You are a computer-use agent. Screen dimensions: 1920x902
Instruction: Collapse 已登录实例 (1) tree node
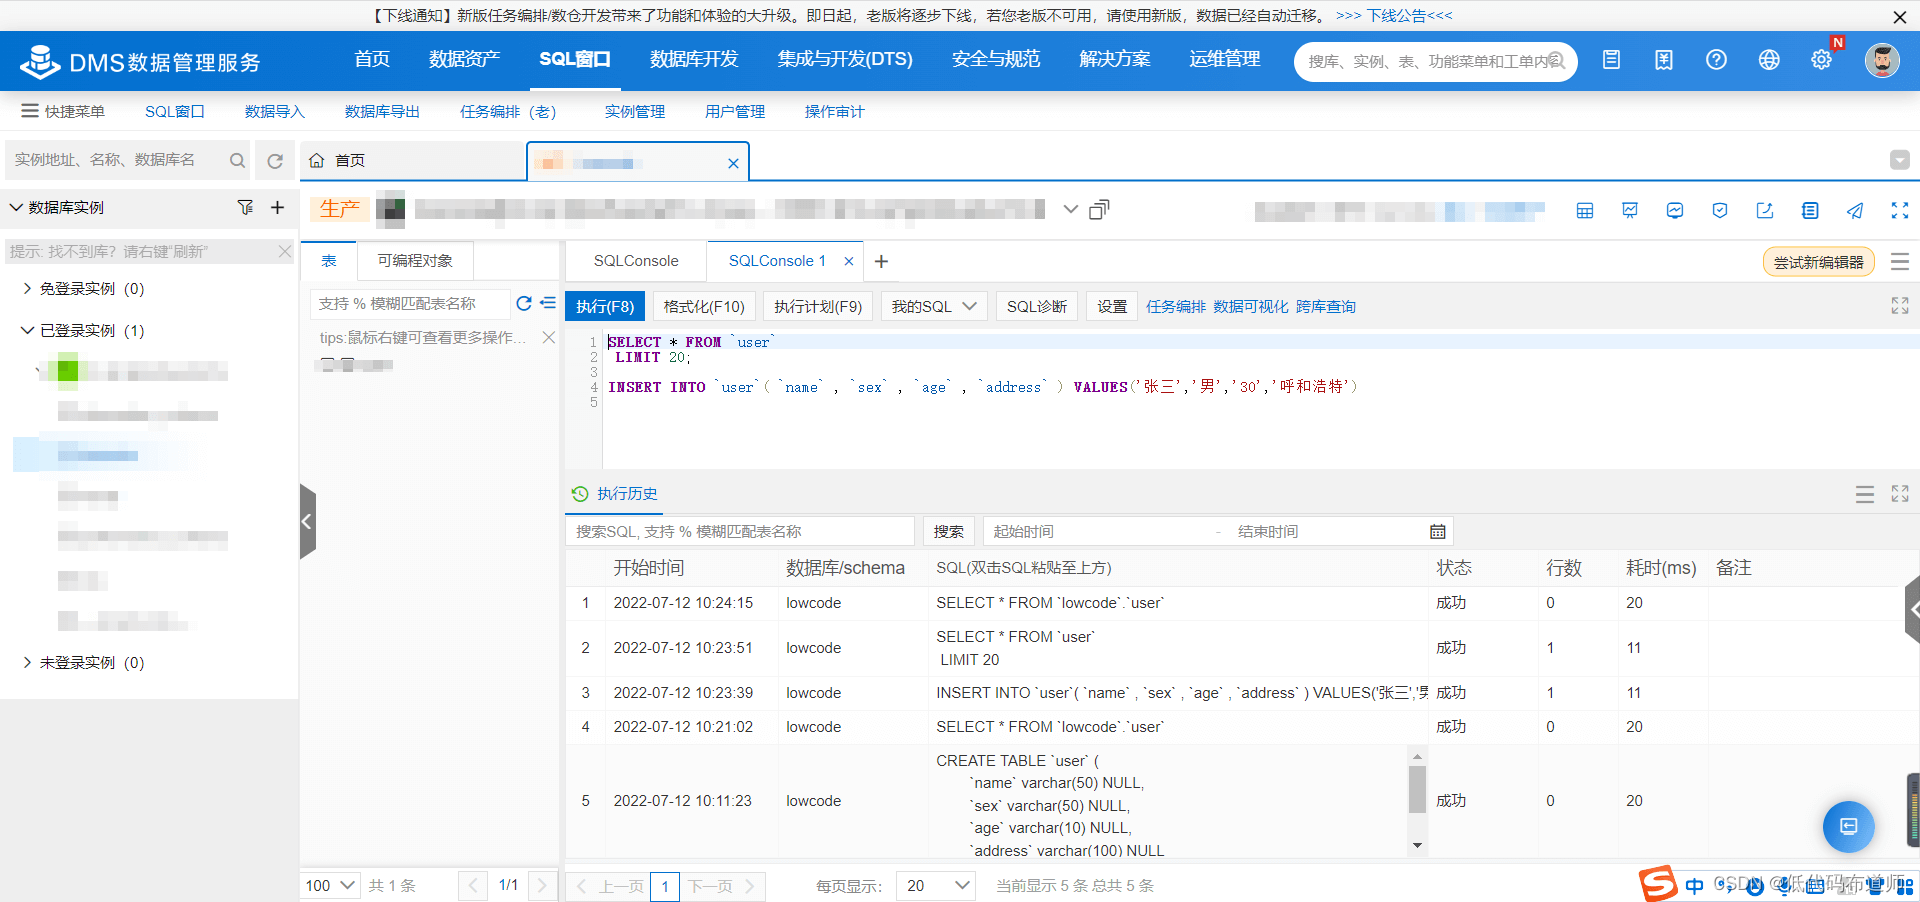click(27, 330)
